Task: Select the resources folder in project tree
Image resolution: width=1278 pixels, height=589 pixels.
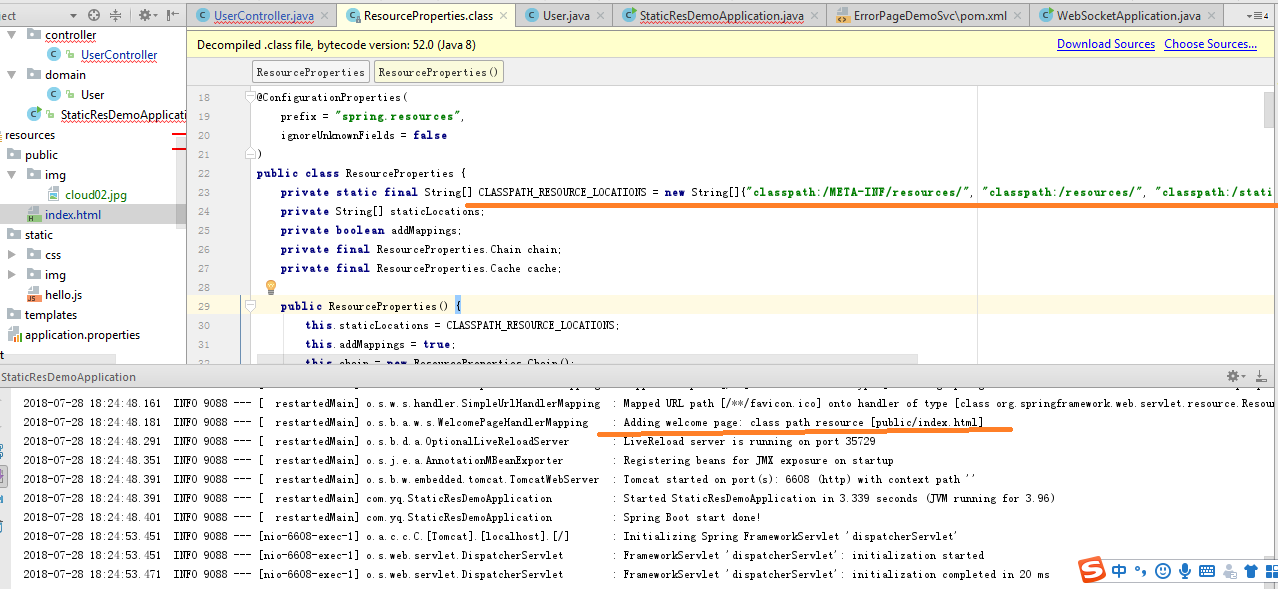Action: point(30,135)
